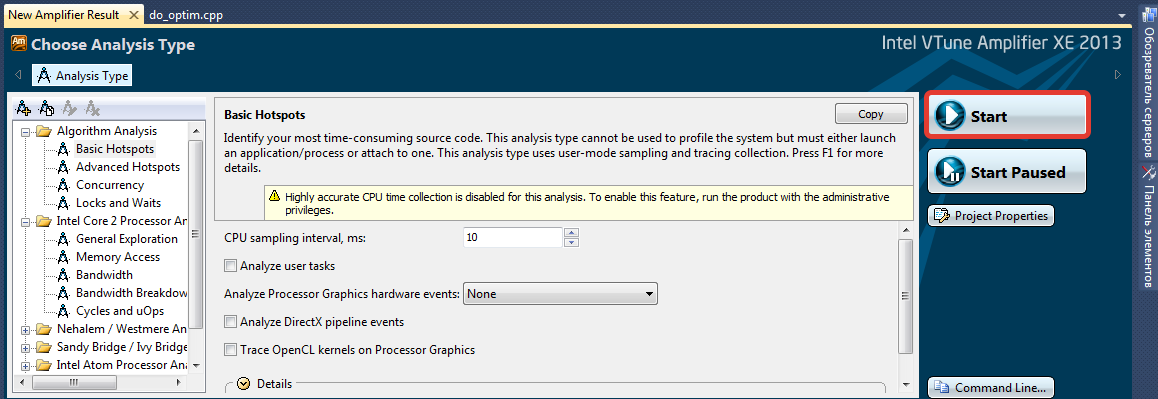
Task: Collapse the Algorithm Analysis folder
Action: point(26,132)
